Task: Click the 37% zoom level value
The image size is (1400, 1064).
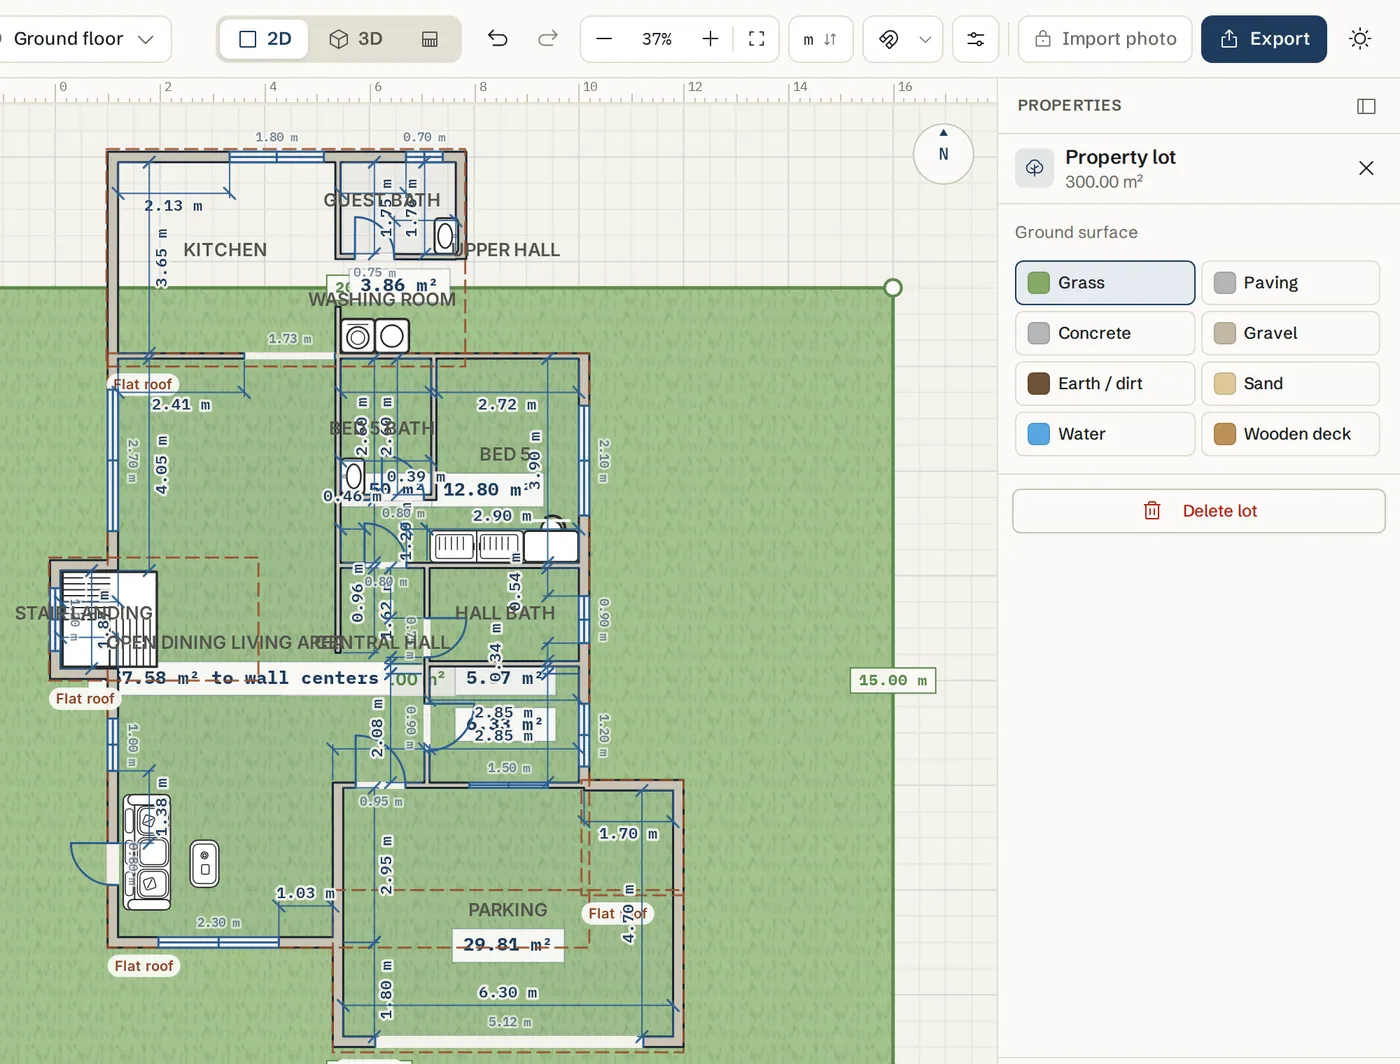Action: click(x=657, y=39)
